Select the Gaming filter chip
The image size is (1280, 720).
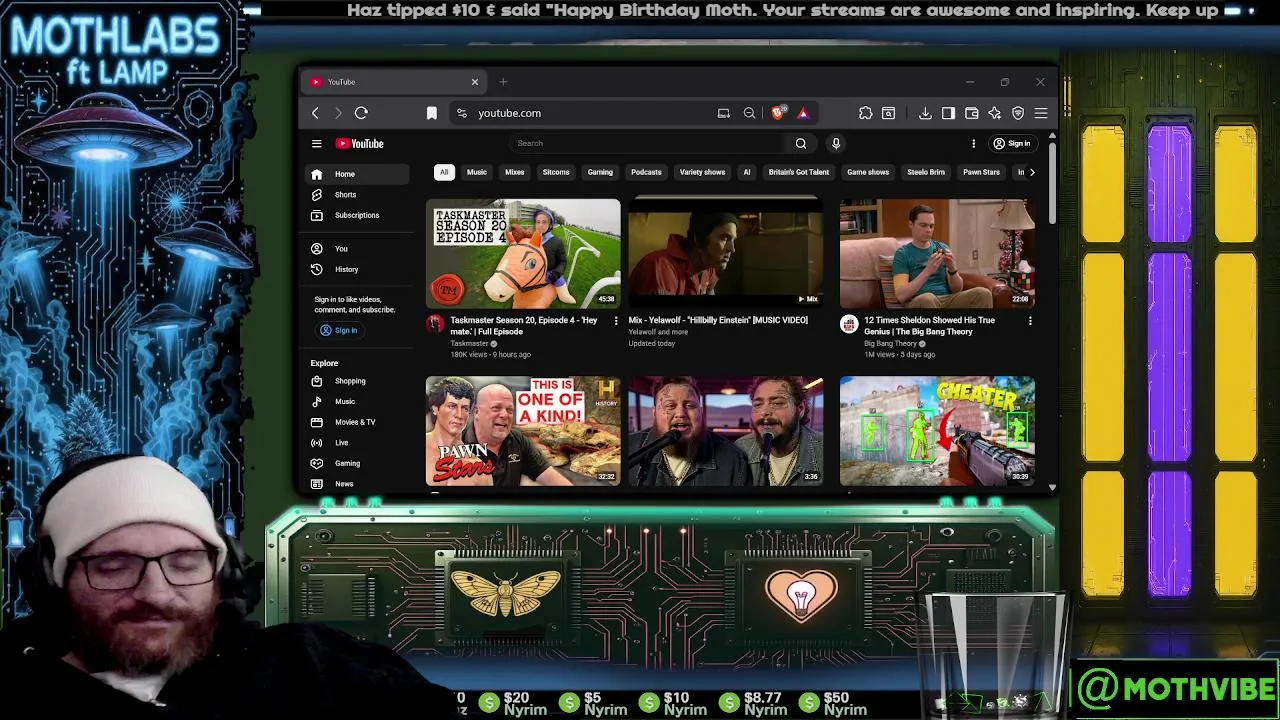[600, 172]
